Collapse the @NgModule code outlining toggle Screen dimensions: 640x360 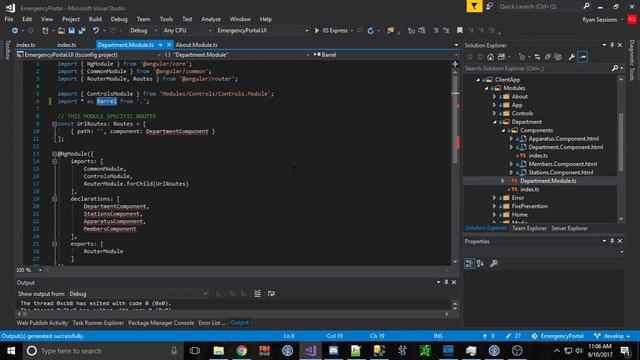[54, 154]
